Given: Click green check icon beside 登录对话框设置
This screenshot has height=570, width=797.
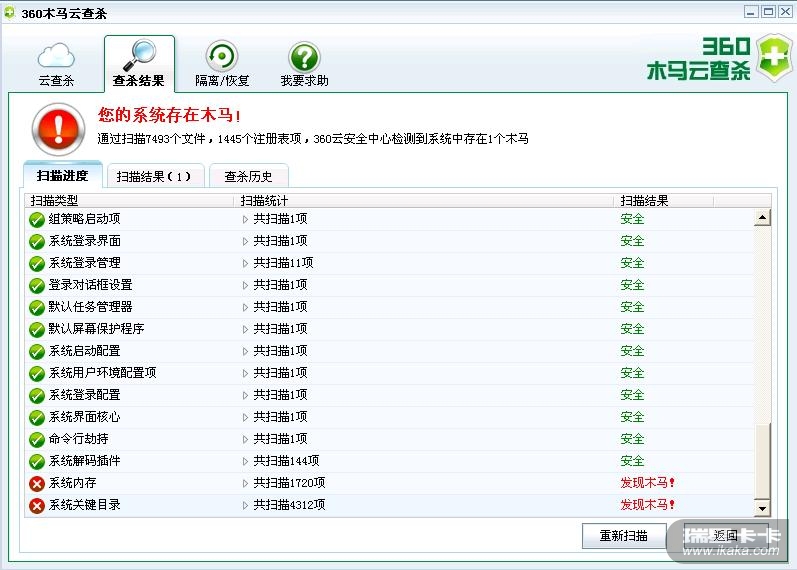Looking at the screenshot, I should pos(37,286).
